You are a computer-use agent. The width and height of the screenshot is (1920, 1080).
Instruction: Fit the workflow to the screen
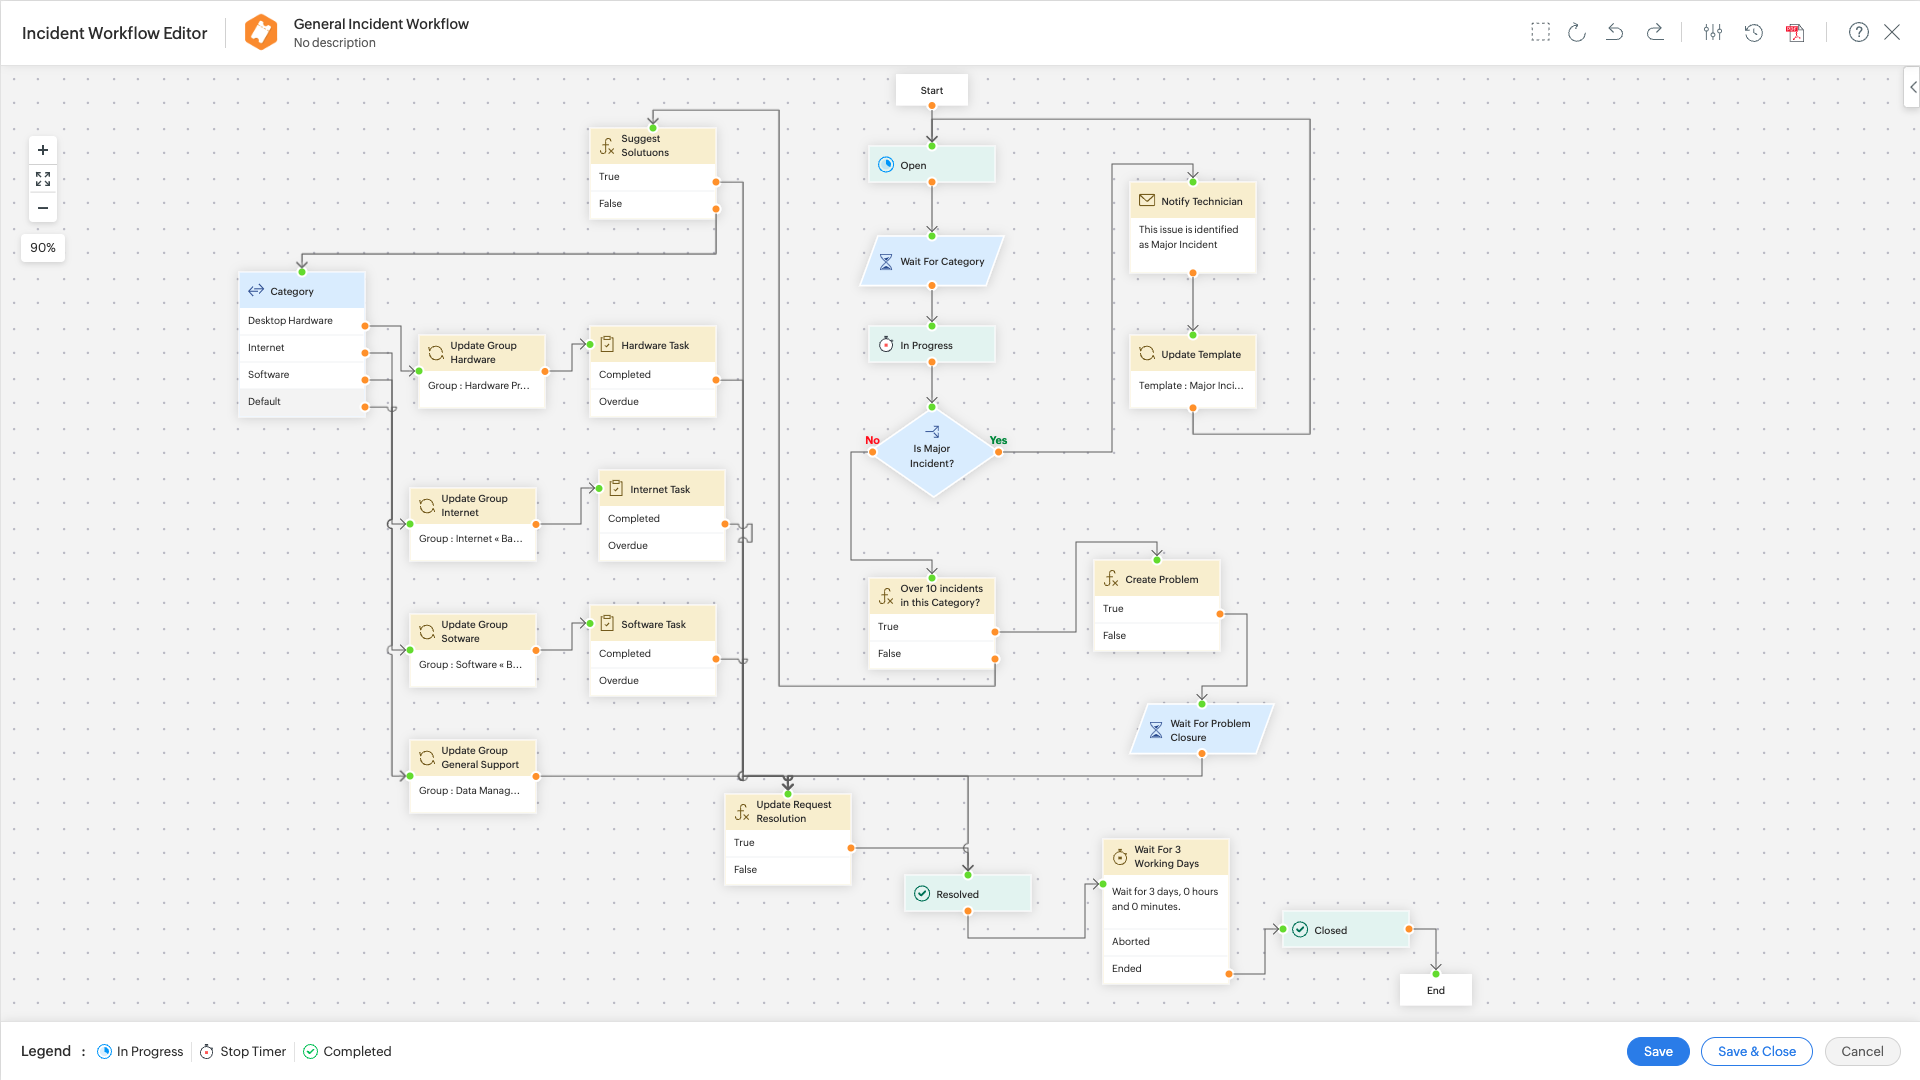click(x=42, y=179)
